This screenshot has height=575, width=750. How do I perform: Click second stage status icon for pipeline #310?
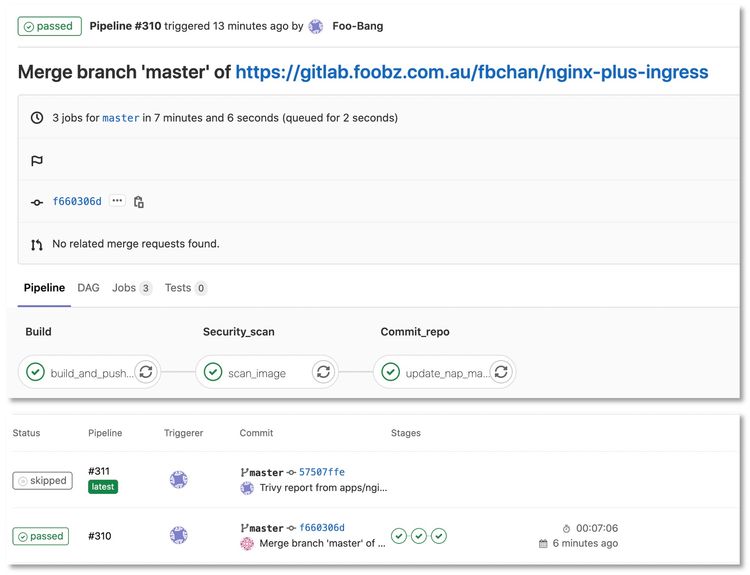[x=419, y=536]
